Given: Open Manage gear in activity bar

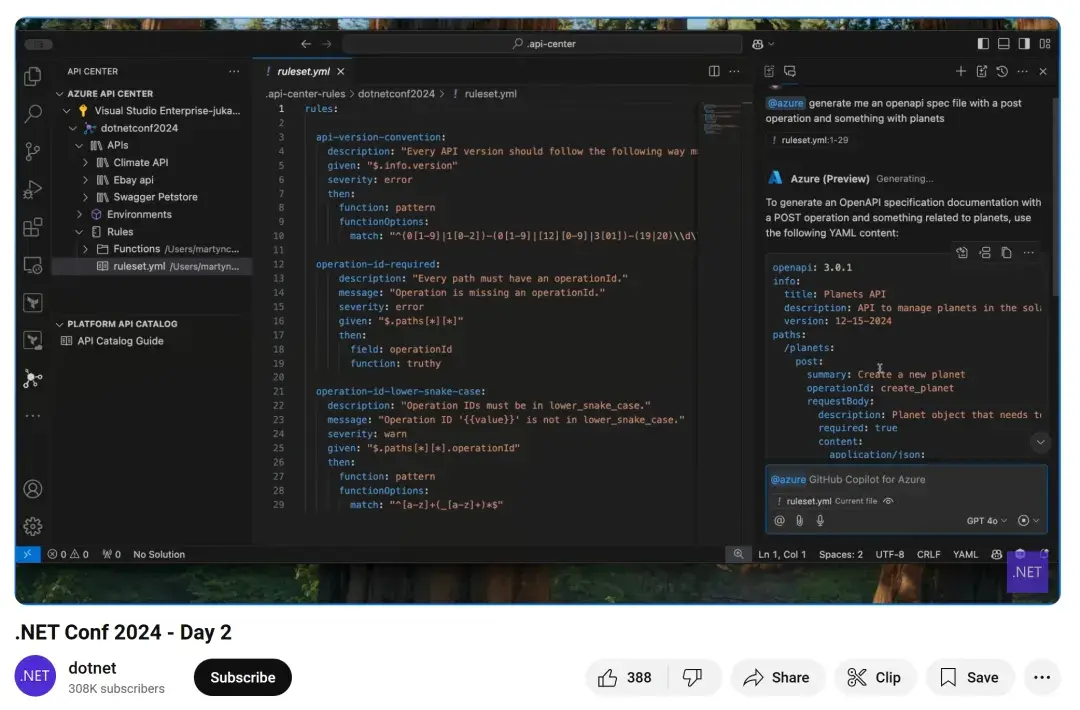Looking at the screenshot, I should tap(32, 527).
